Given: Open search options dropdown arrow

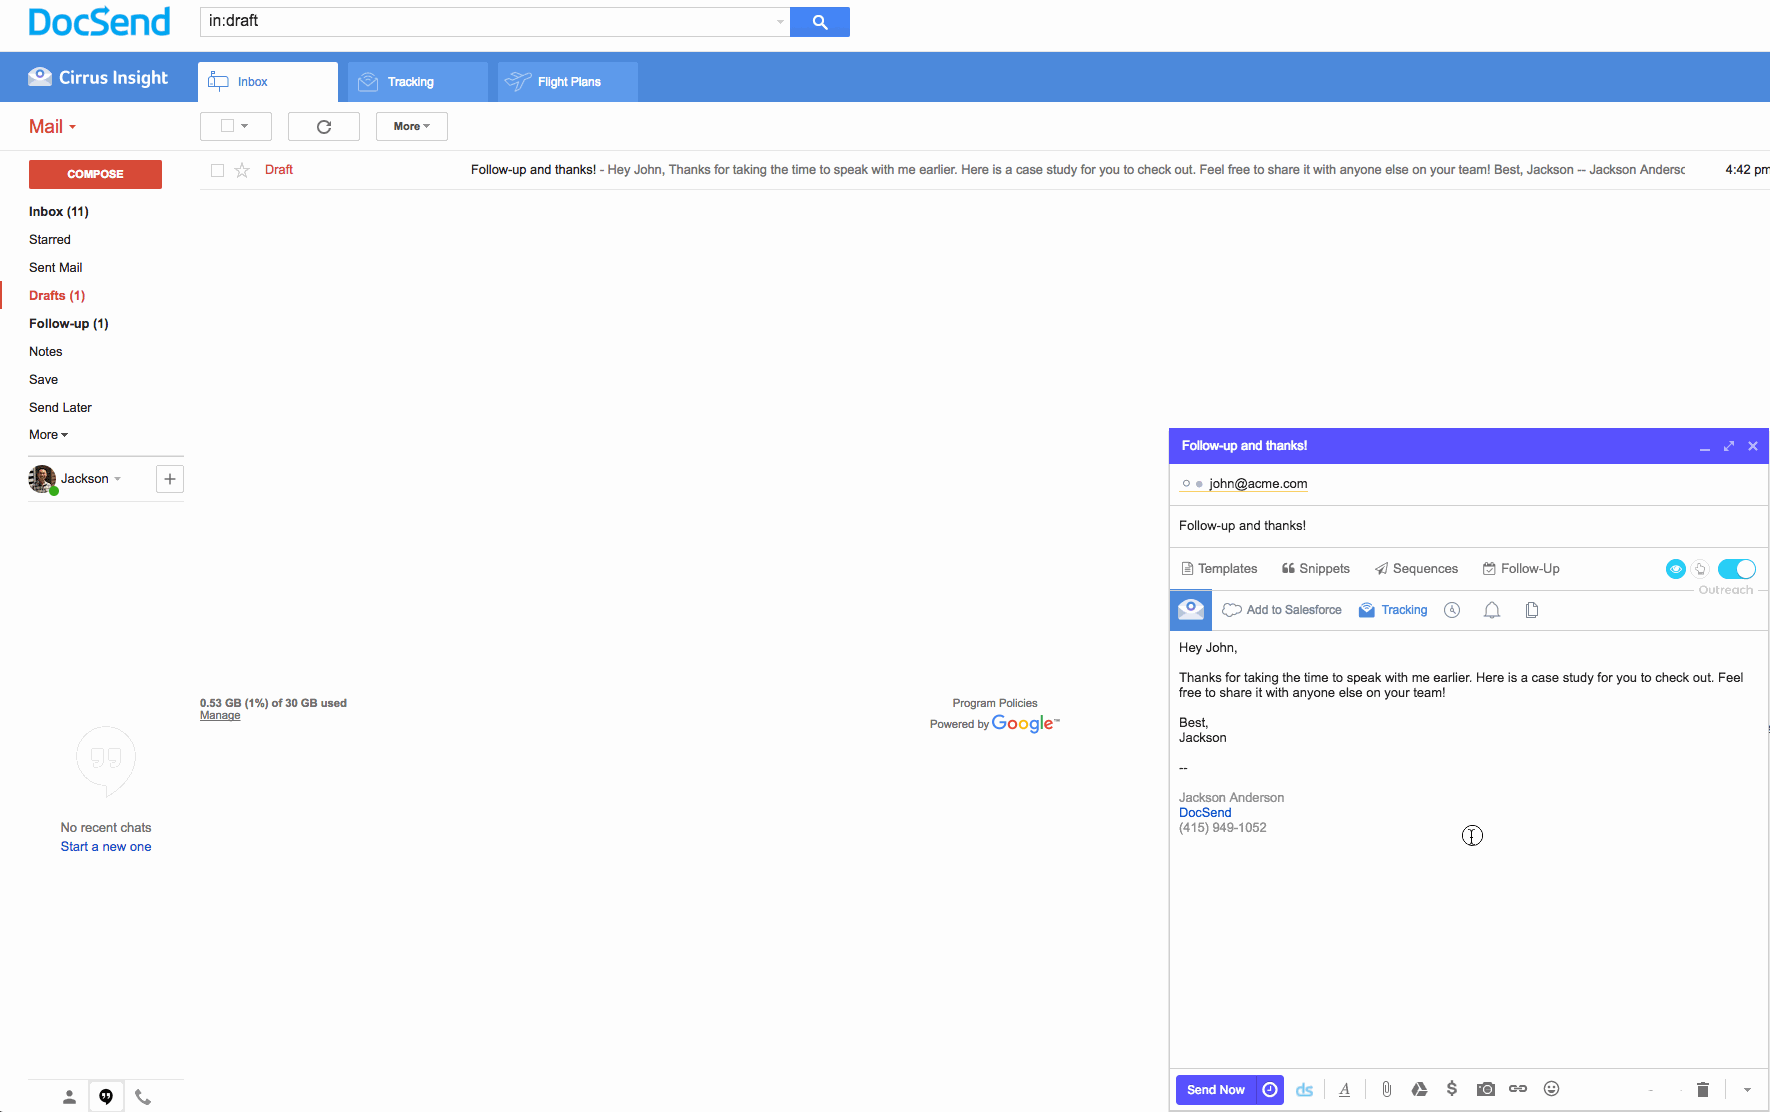Looking at the screenshot, I should [780, 22].
